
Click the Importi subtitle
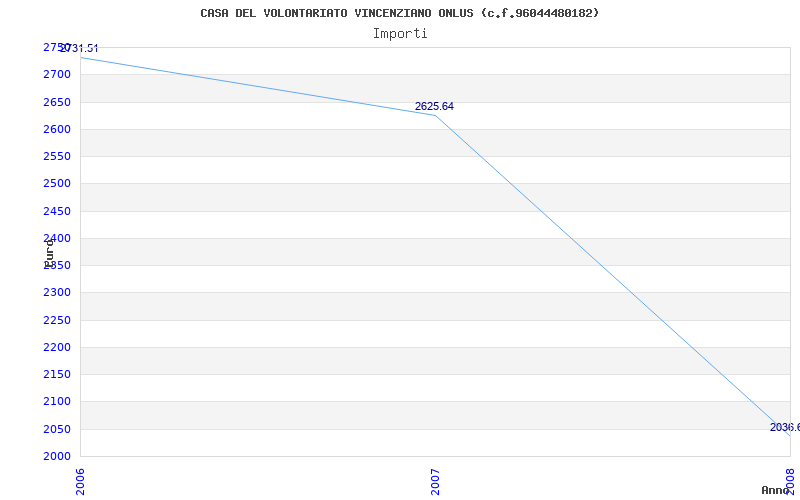coord(399,34)
